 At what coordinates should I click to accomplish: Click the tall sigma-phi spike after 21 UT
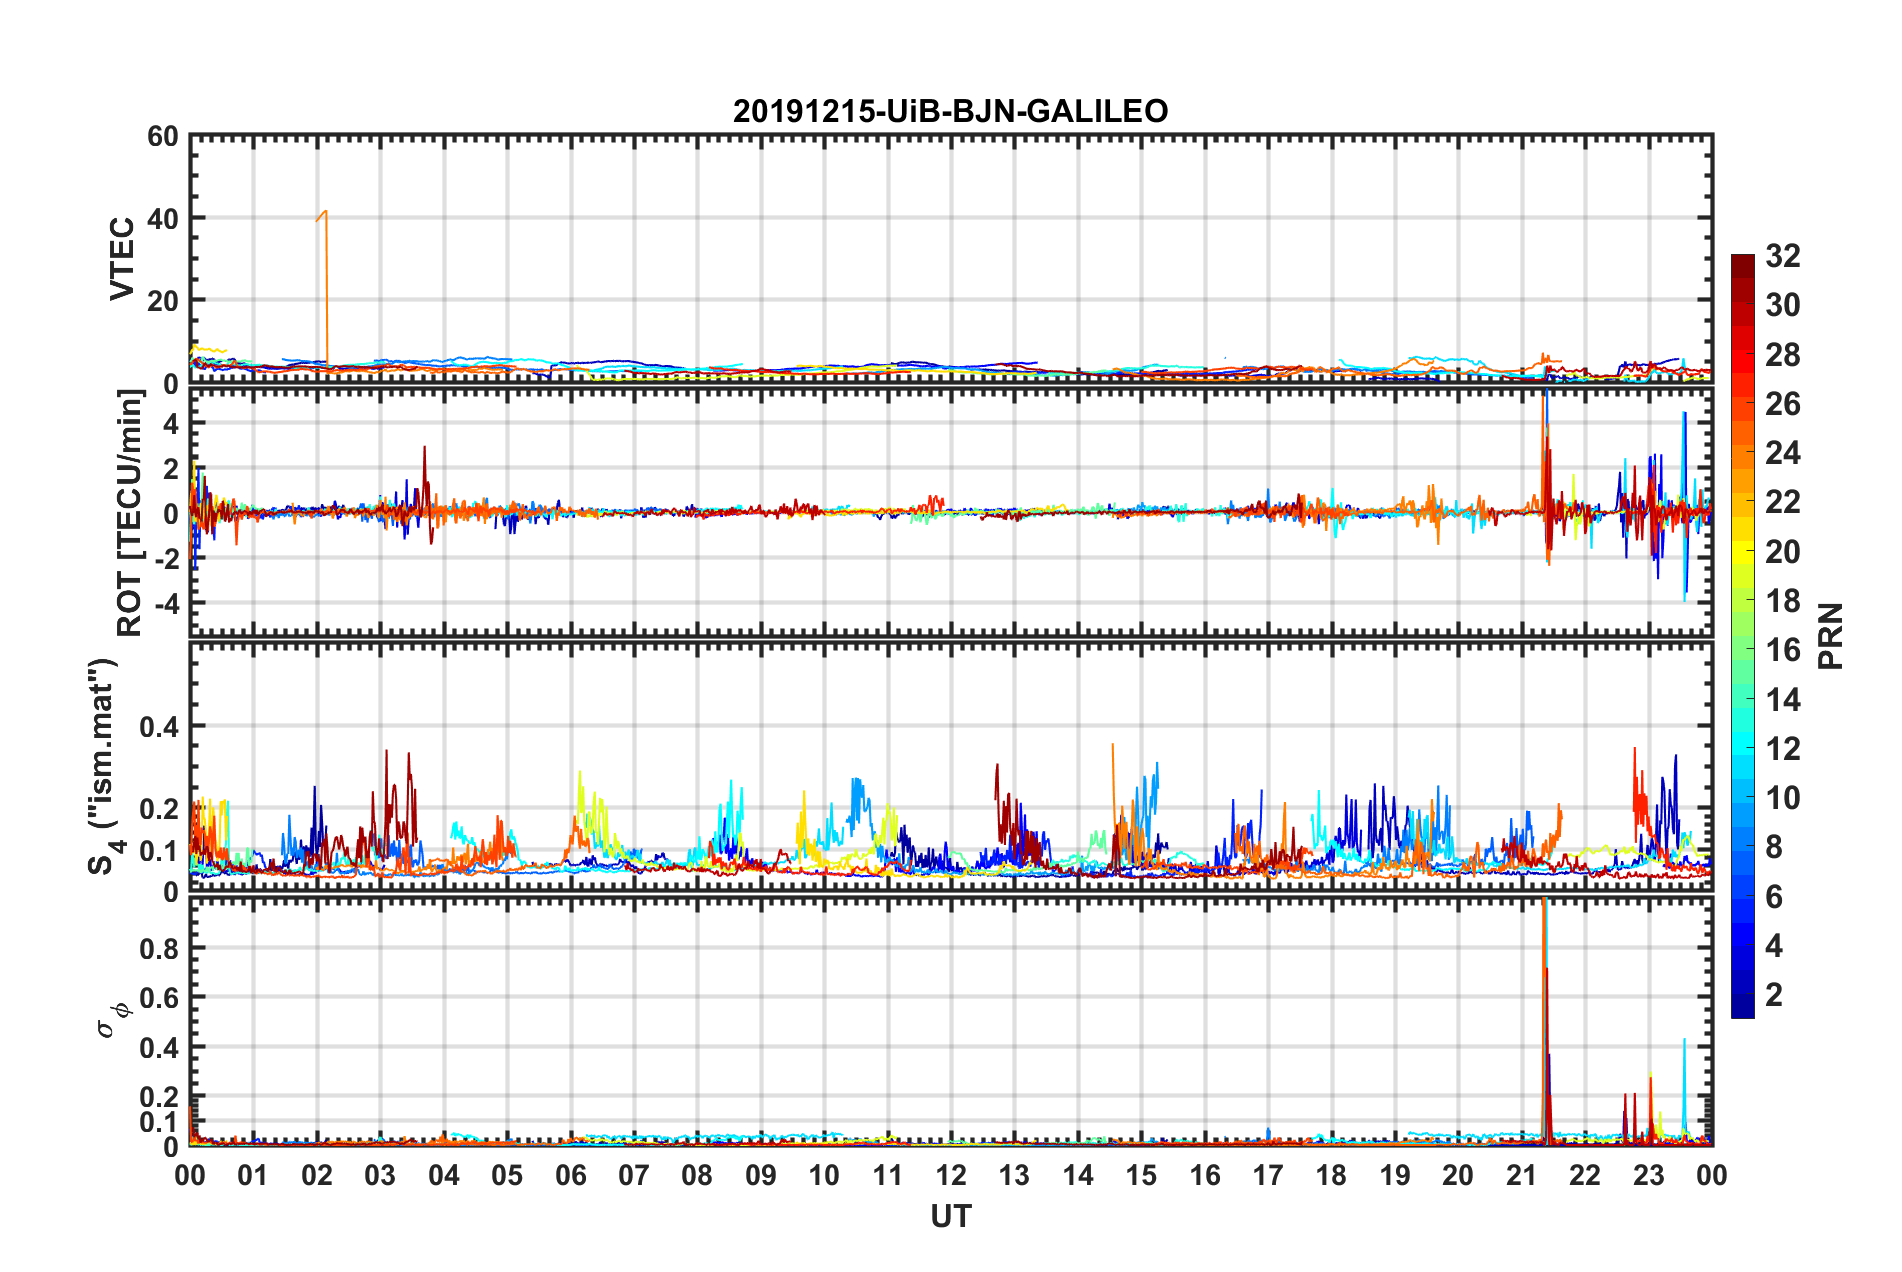point(1545,1022)
